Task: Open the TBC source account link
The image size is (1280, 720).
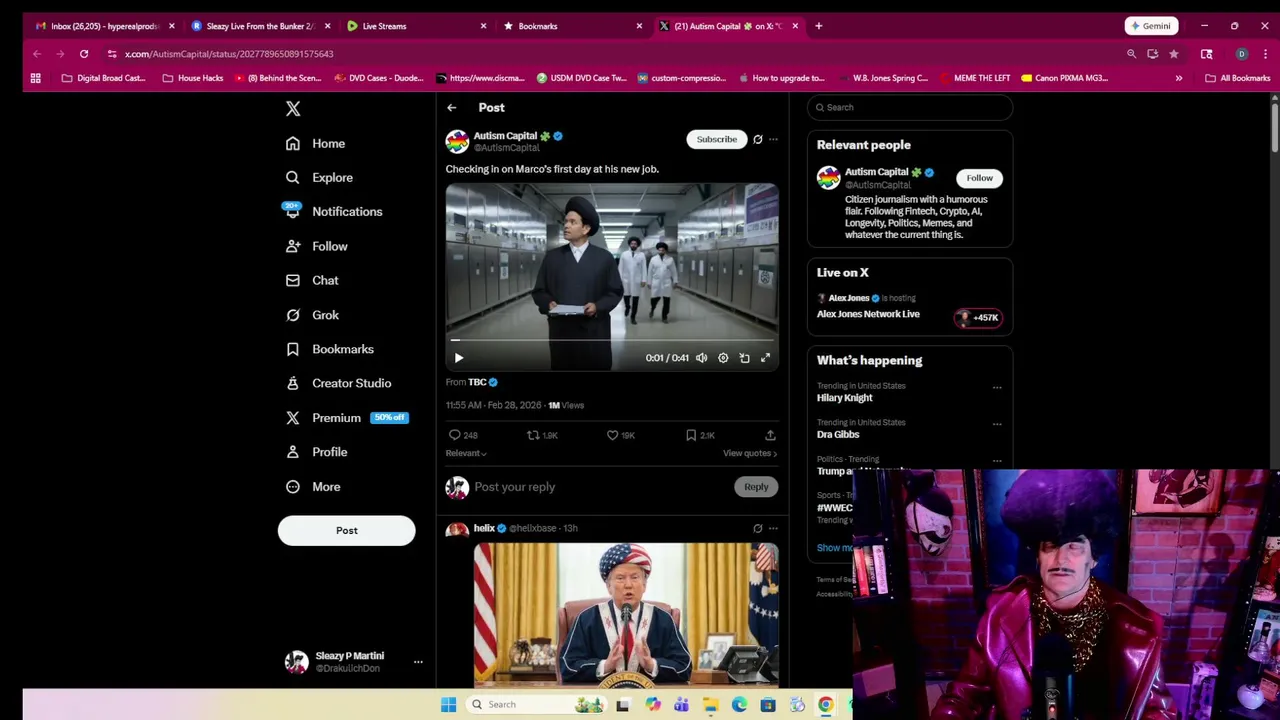Action: point(483,382)
